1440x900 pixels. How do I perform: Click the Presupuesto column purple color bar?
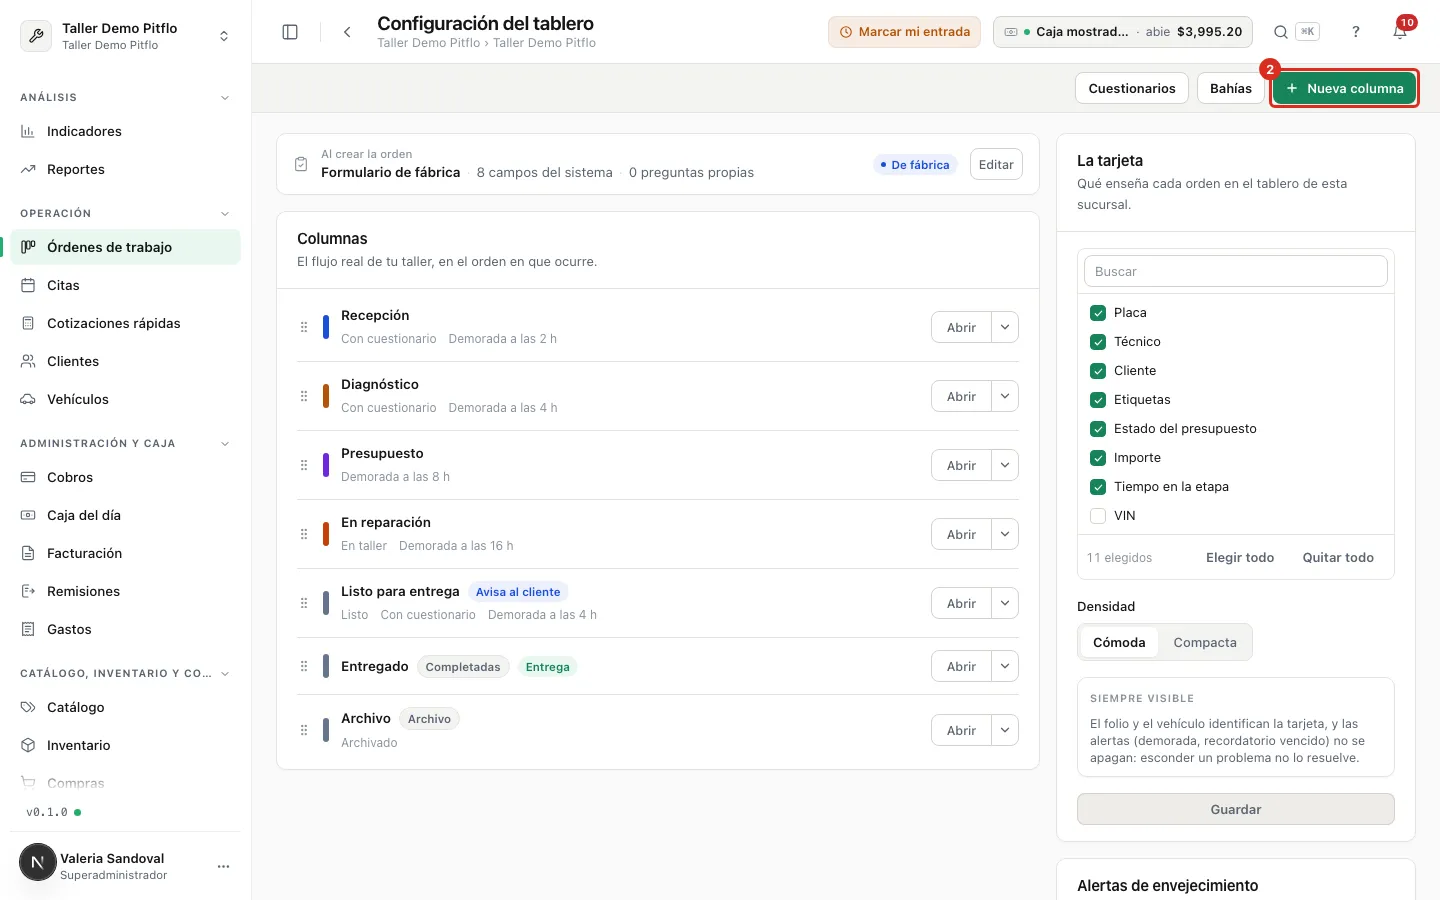point(326,465)
